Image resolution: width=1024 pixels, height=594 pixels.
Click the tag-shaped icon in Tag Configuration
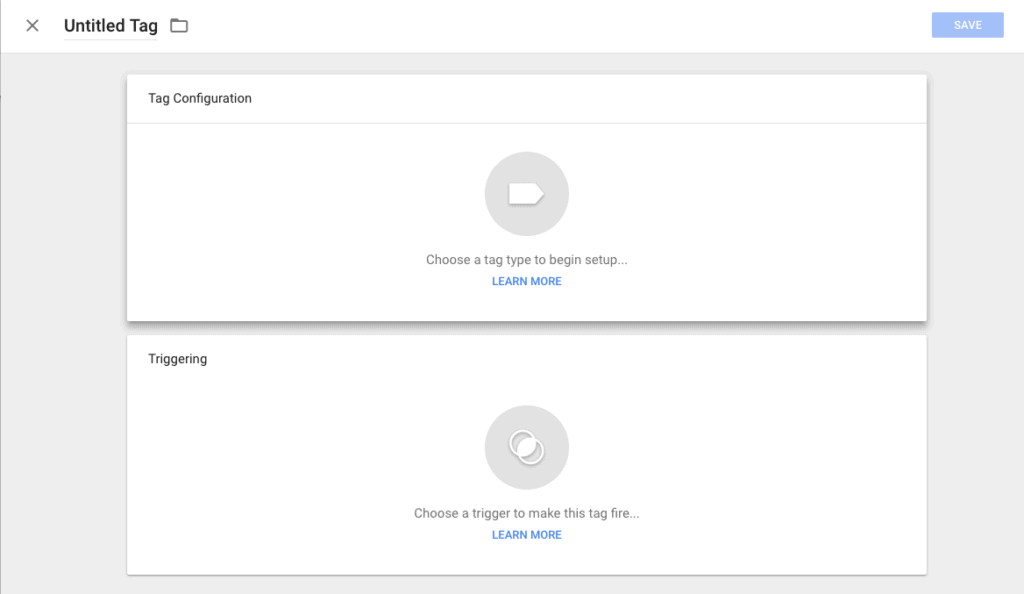pos(526,194)
